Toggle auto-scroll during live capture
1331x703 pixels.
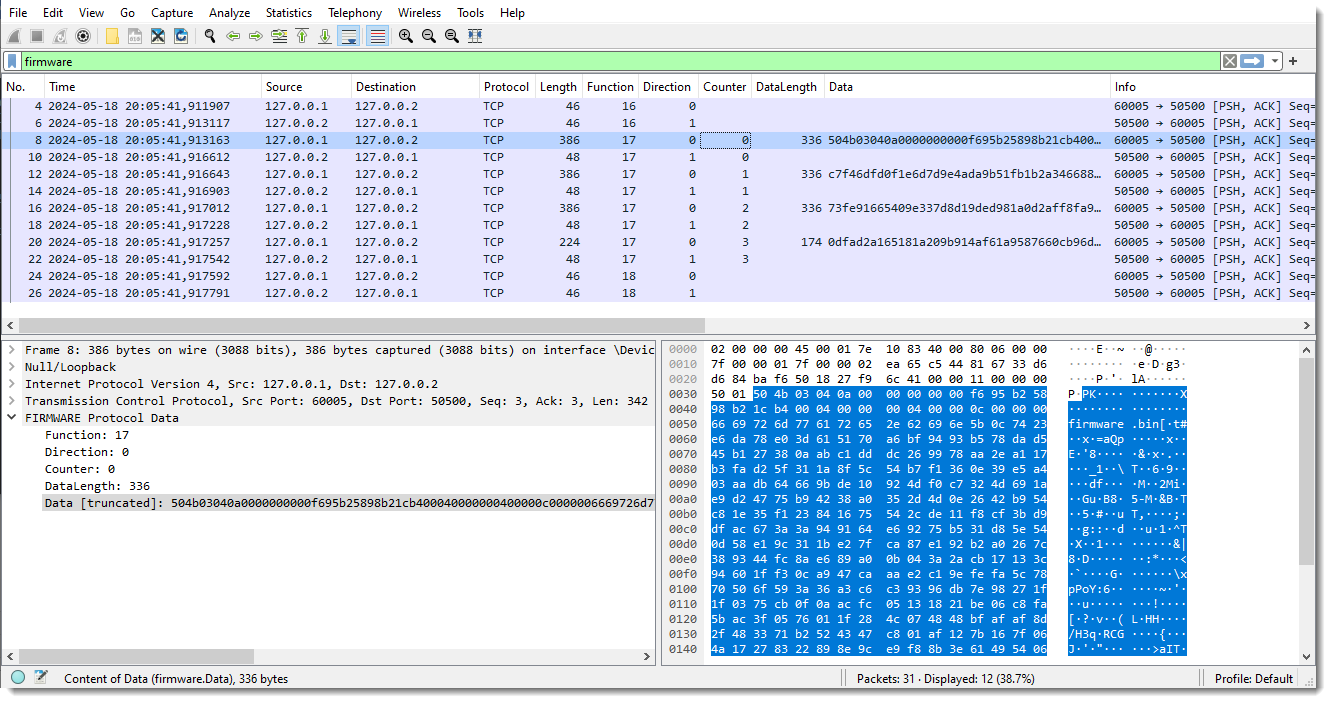[349, 36]
